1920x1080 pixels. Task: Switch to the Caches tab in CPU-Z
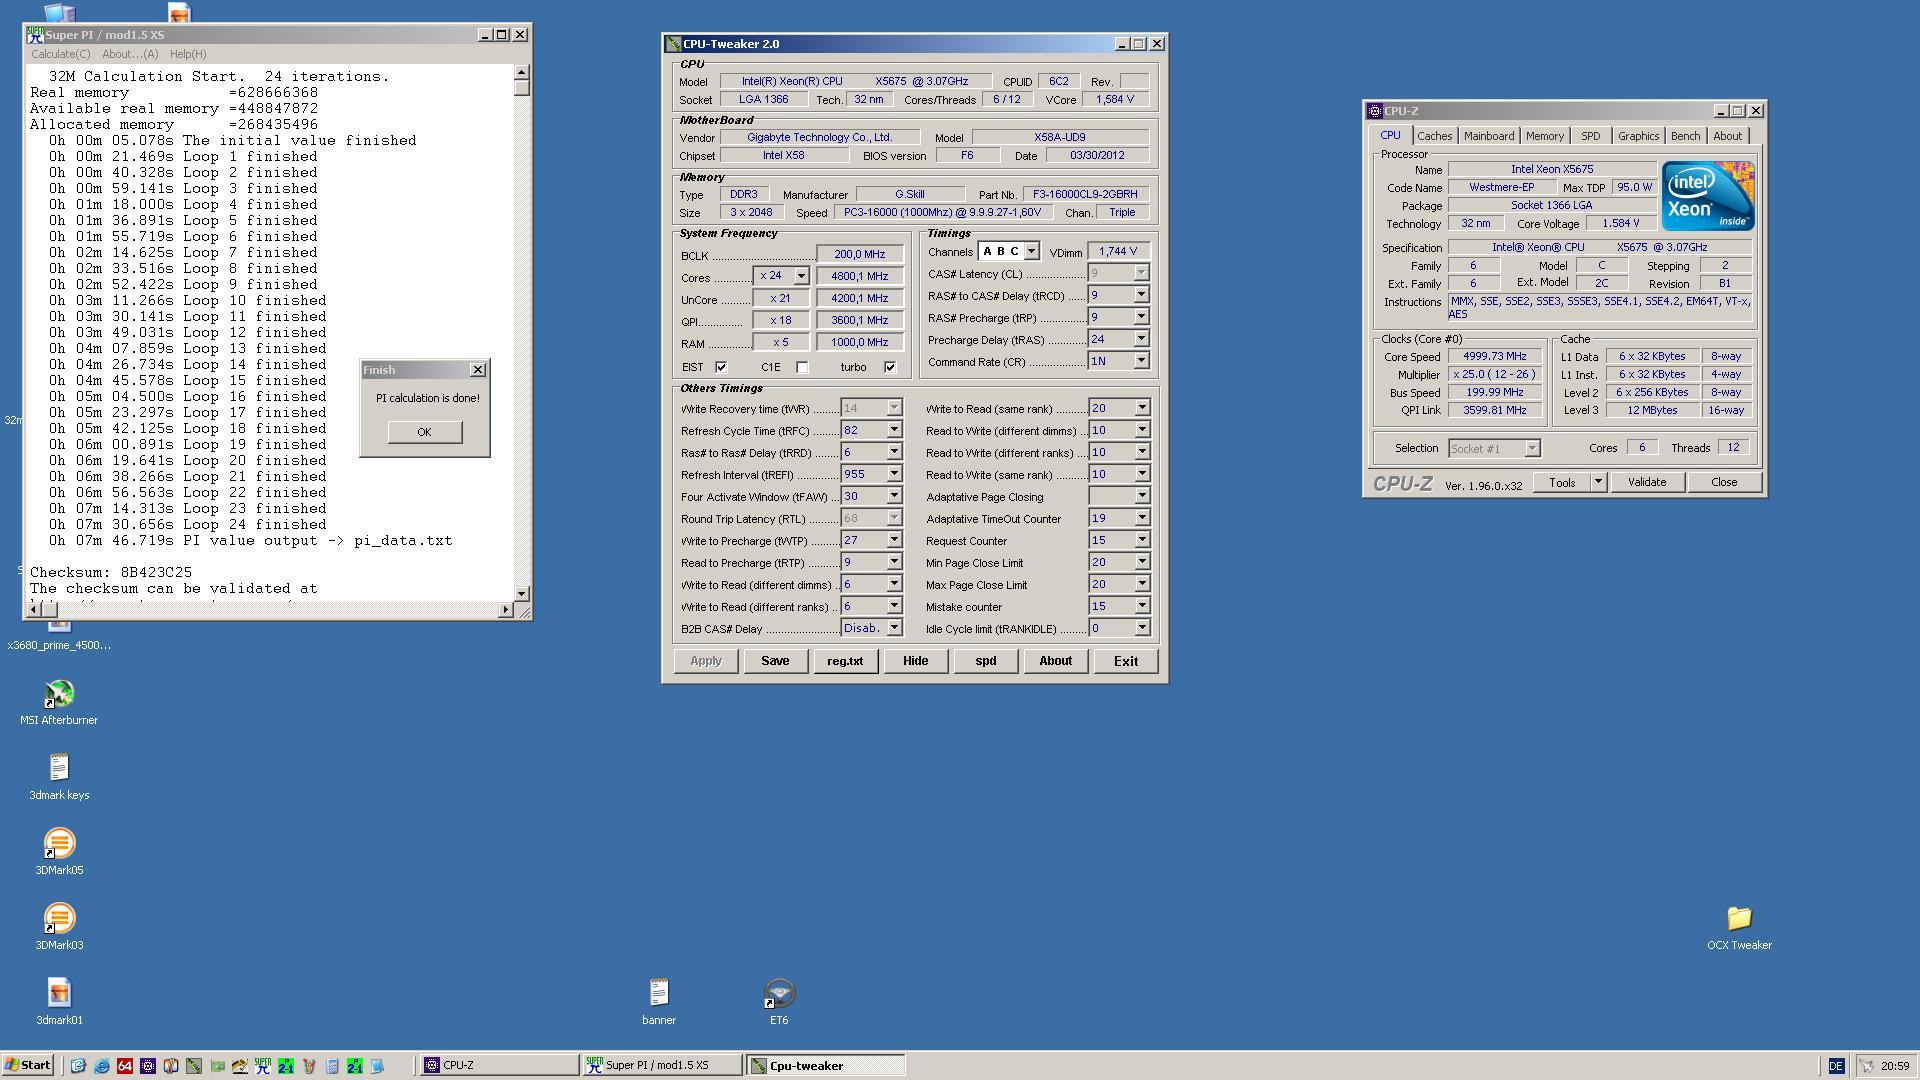(x=1434, y=136)
